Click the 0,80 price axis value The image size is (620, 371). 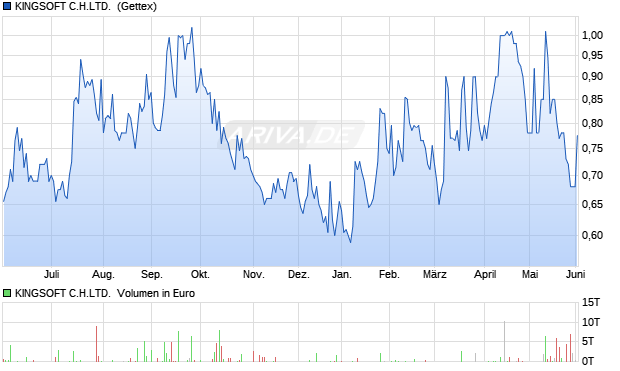[592, 123]
